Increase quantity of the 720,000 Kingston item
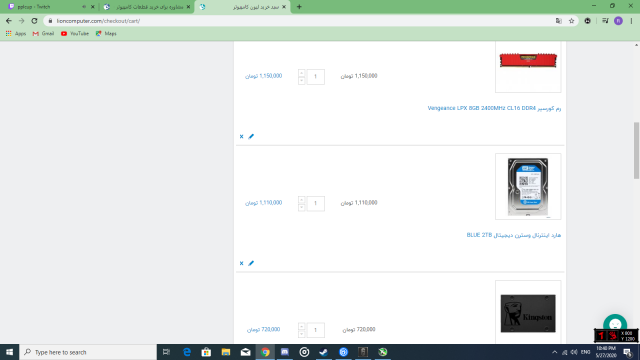Image resolution: width=640 pixels, height=360 pixels. click(302, 327)
